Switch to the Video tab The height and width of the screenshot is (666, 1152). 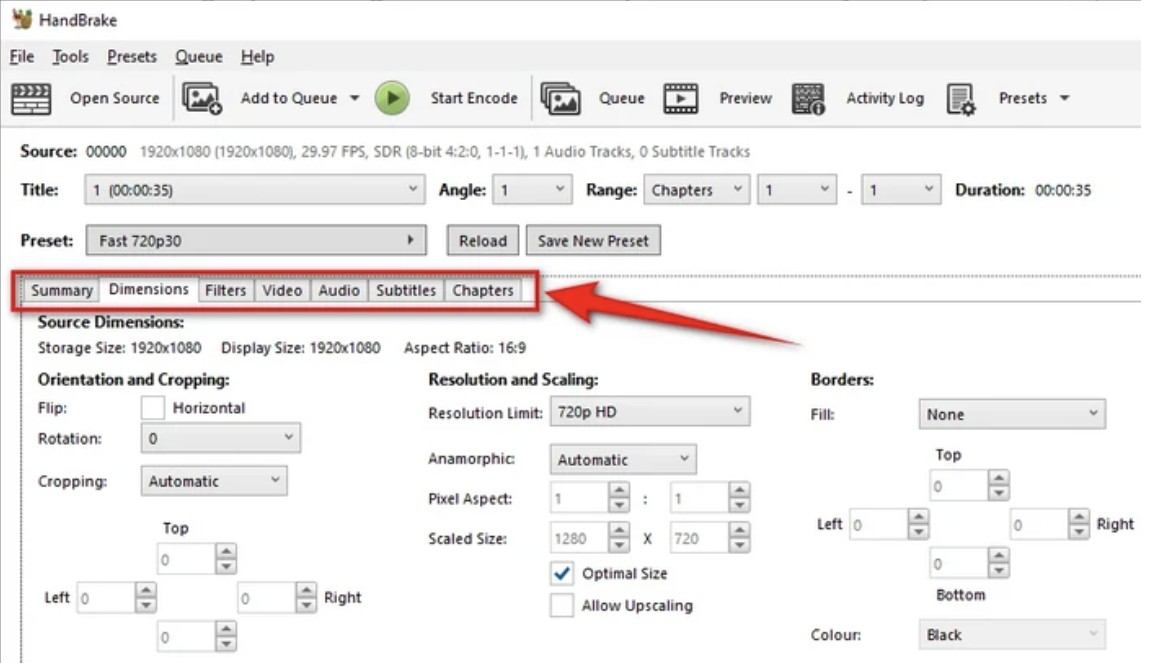[x=282, y=290]
